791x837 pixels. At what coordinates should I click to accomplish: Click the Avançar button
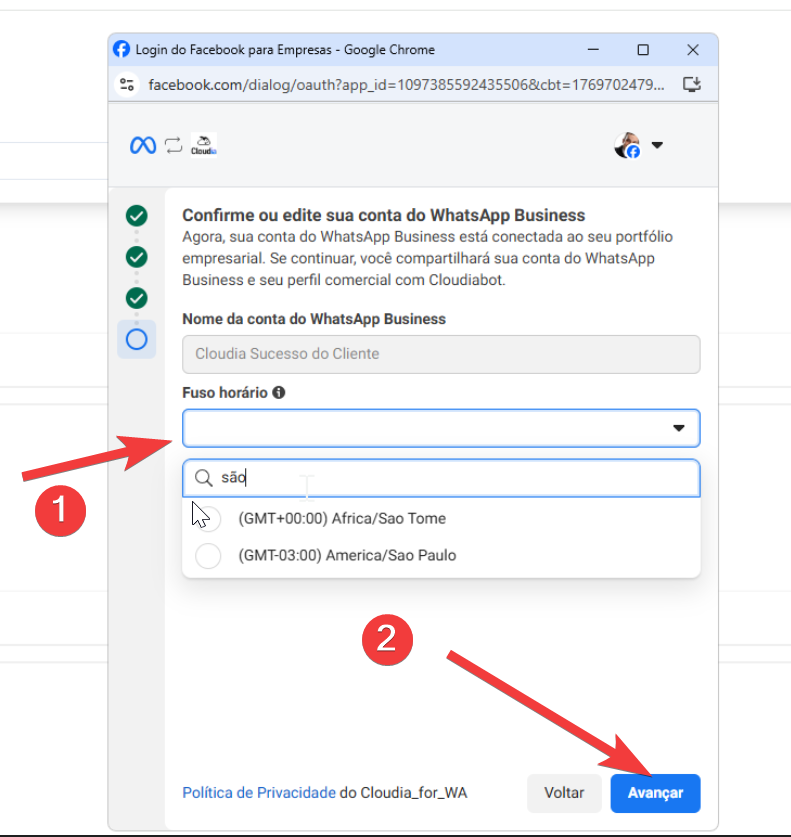click(655, 793)
